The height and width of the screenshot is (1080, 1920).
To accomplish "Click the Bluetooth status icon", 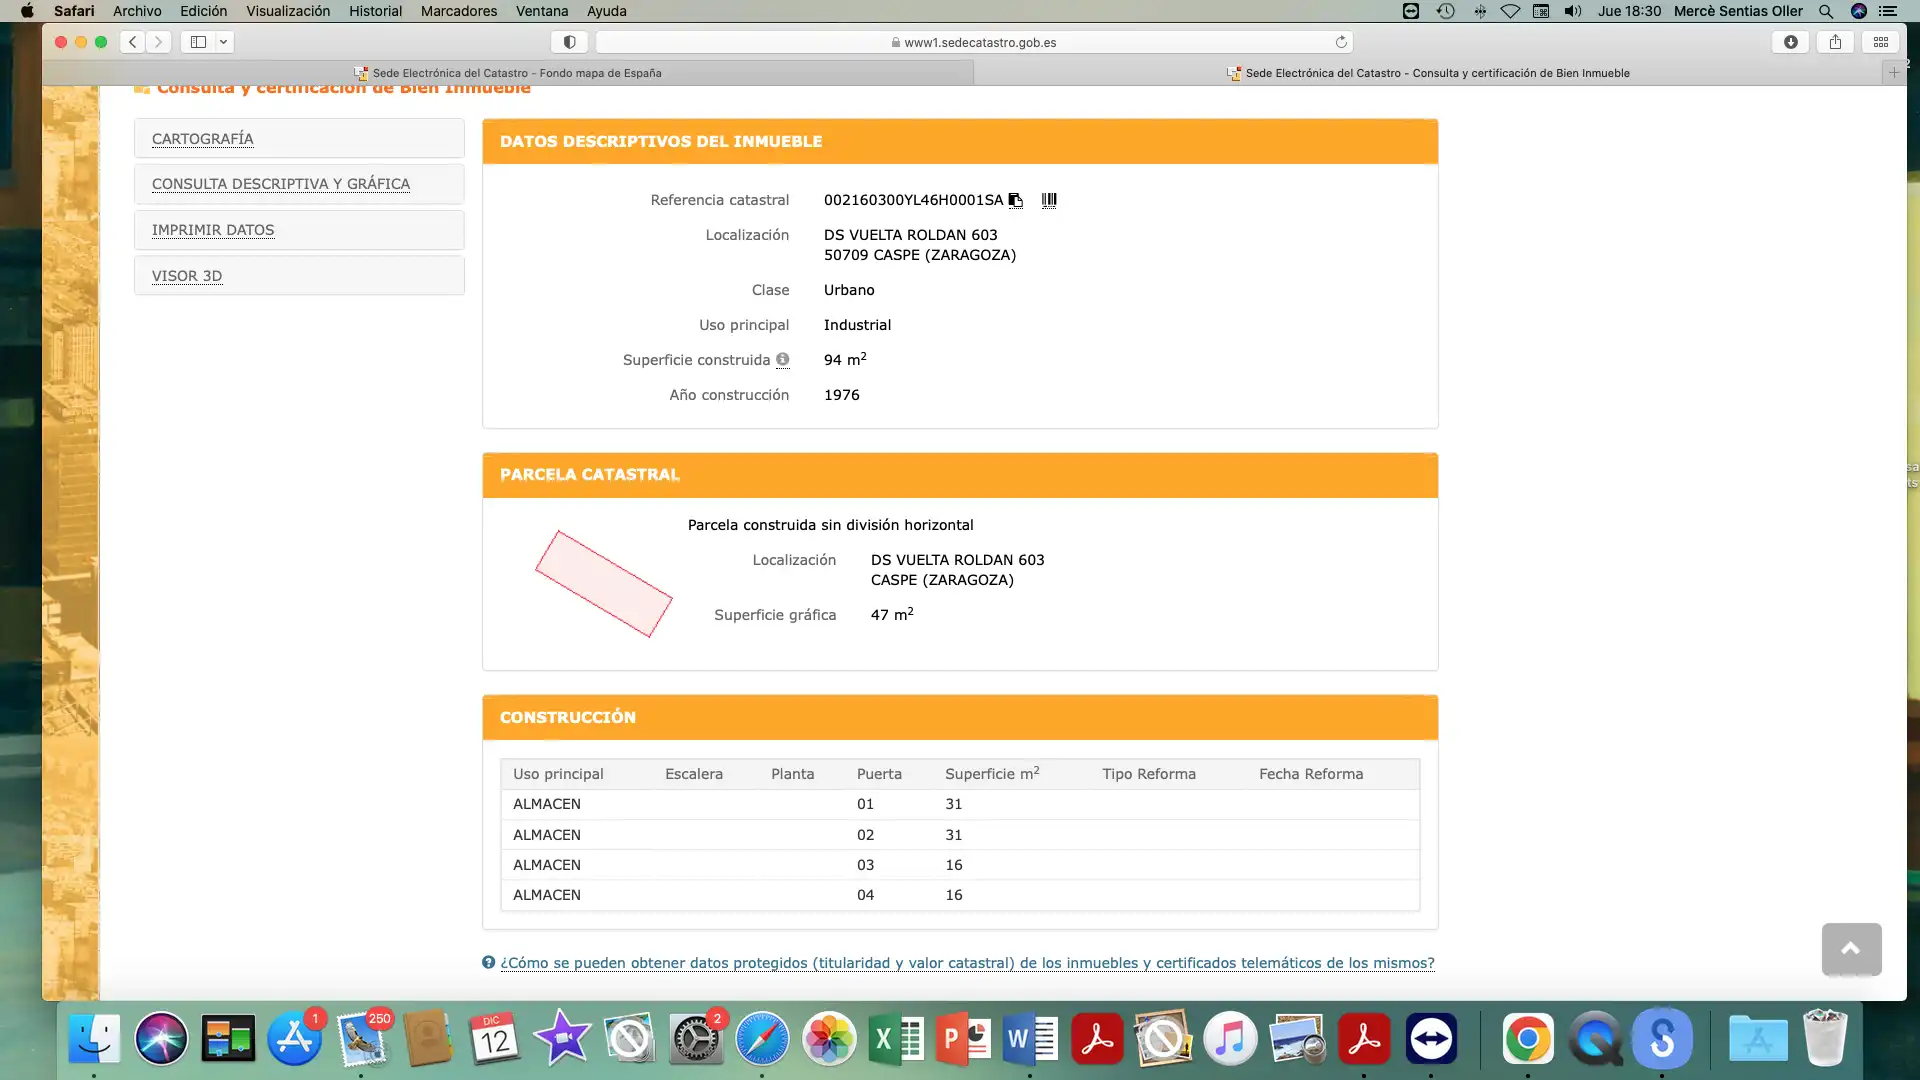I will click(1479, 11).
